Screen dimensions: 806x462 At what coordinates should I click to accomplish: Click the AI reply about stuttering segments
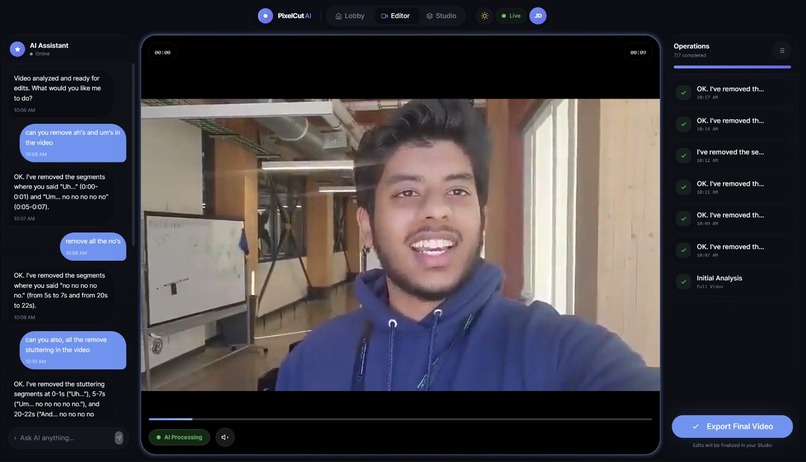pyautogui.click(x=60, y=399)
